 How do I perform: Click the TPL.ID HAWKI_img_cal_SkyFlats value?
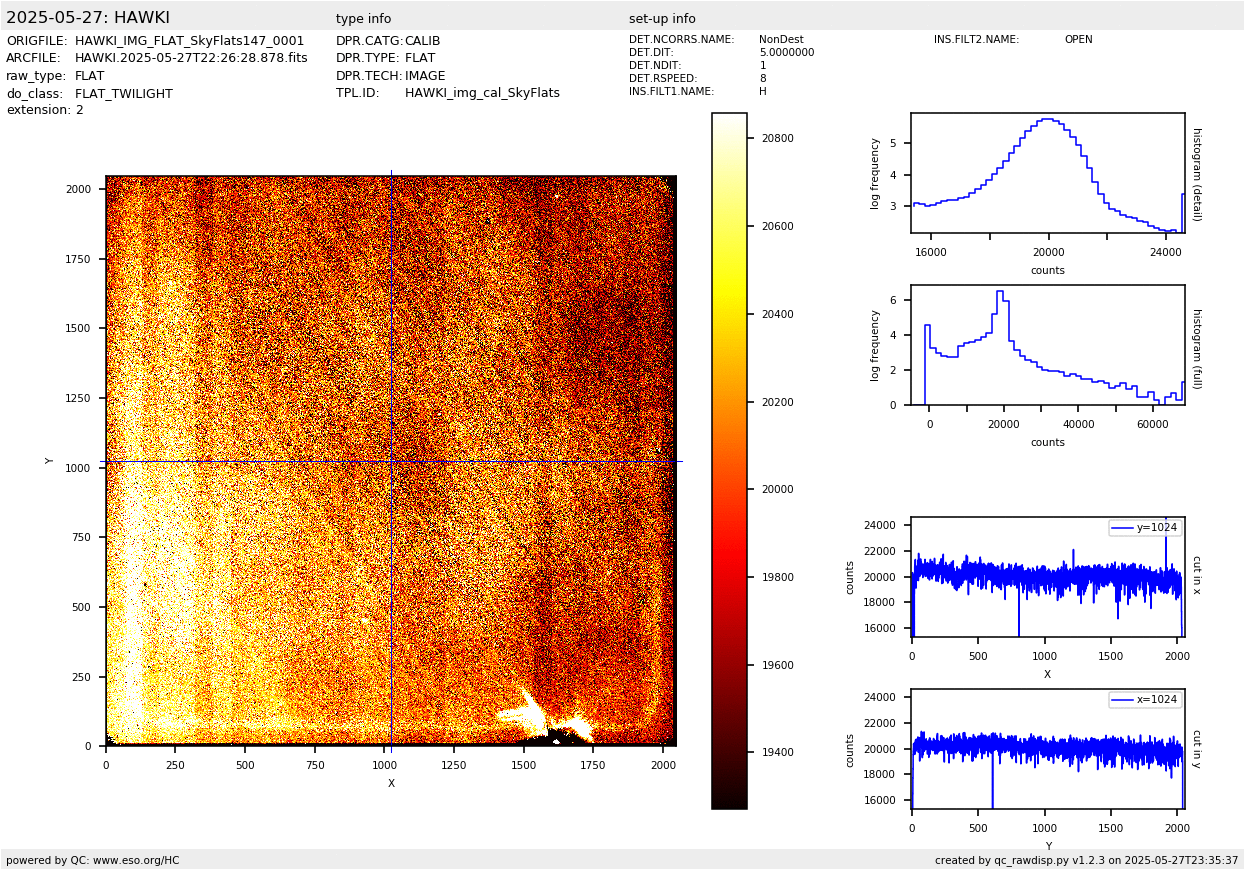pyautogui.click(x=482, y=93)
